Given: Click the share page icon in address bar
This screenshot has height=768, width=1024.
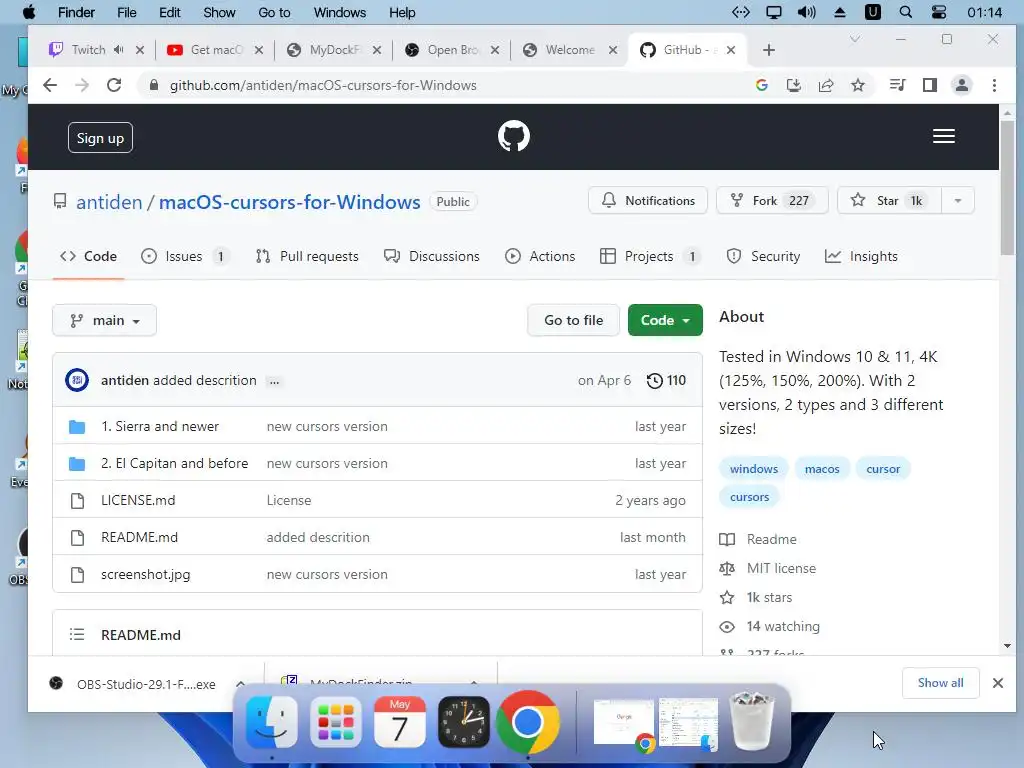Looking at the screenshot, I should click(x=825, y=86).
